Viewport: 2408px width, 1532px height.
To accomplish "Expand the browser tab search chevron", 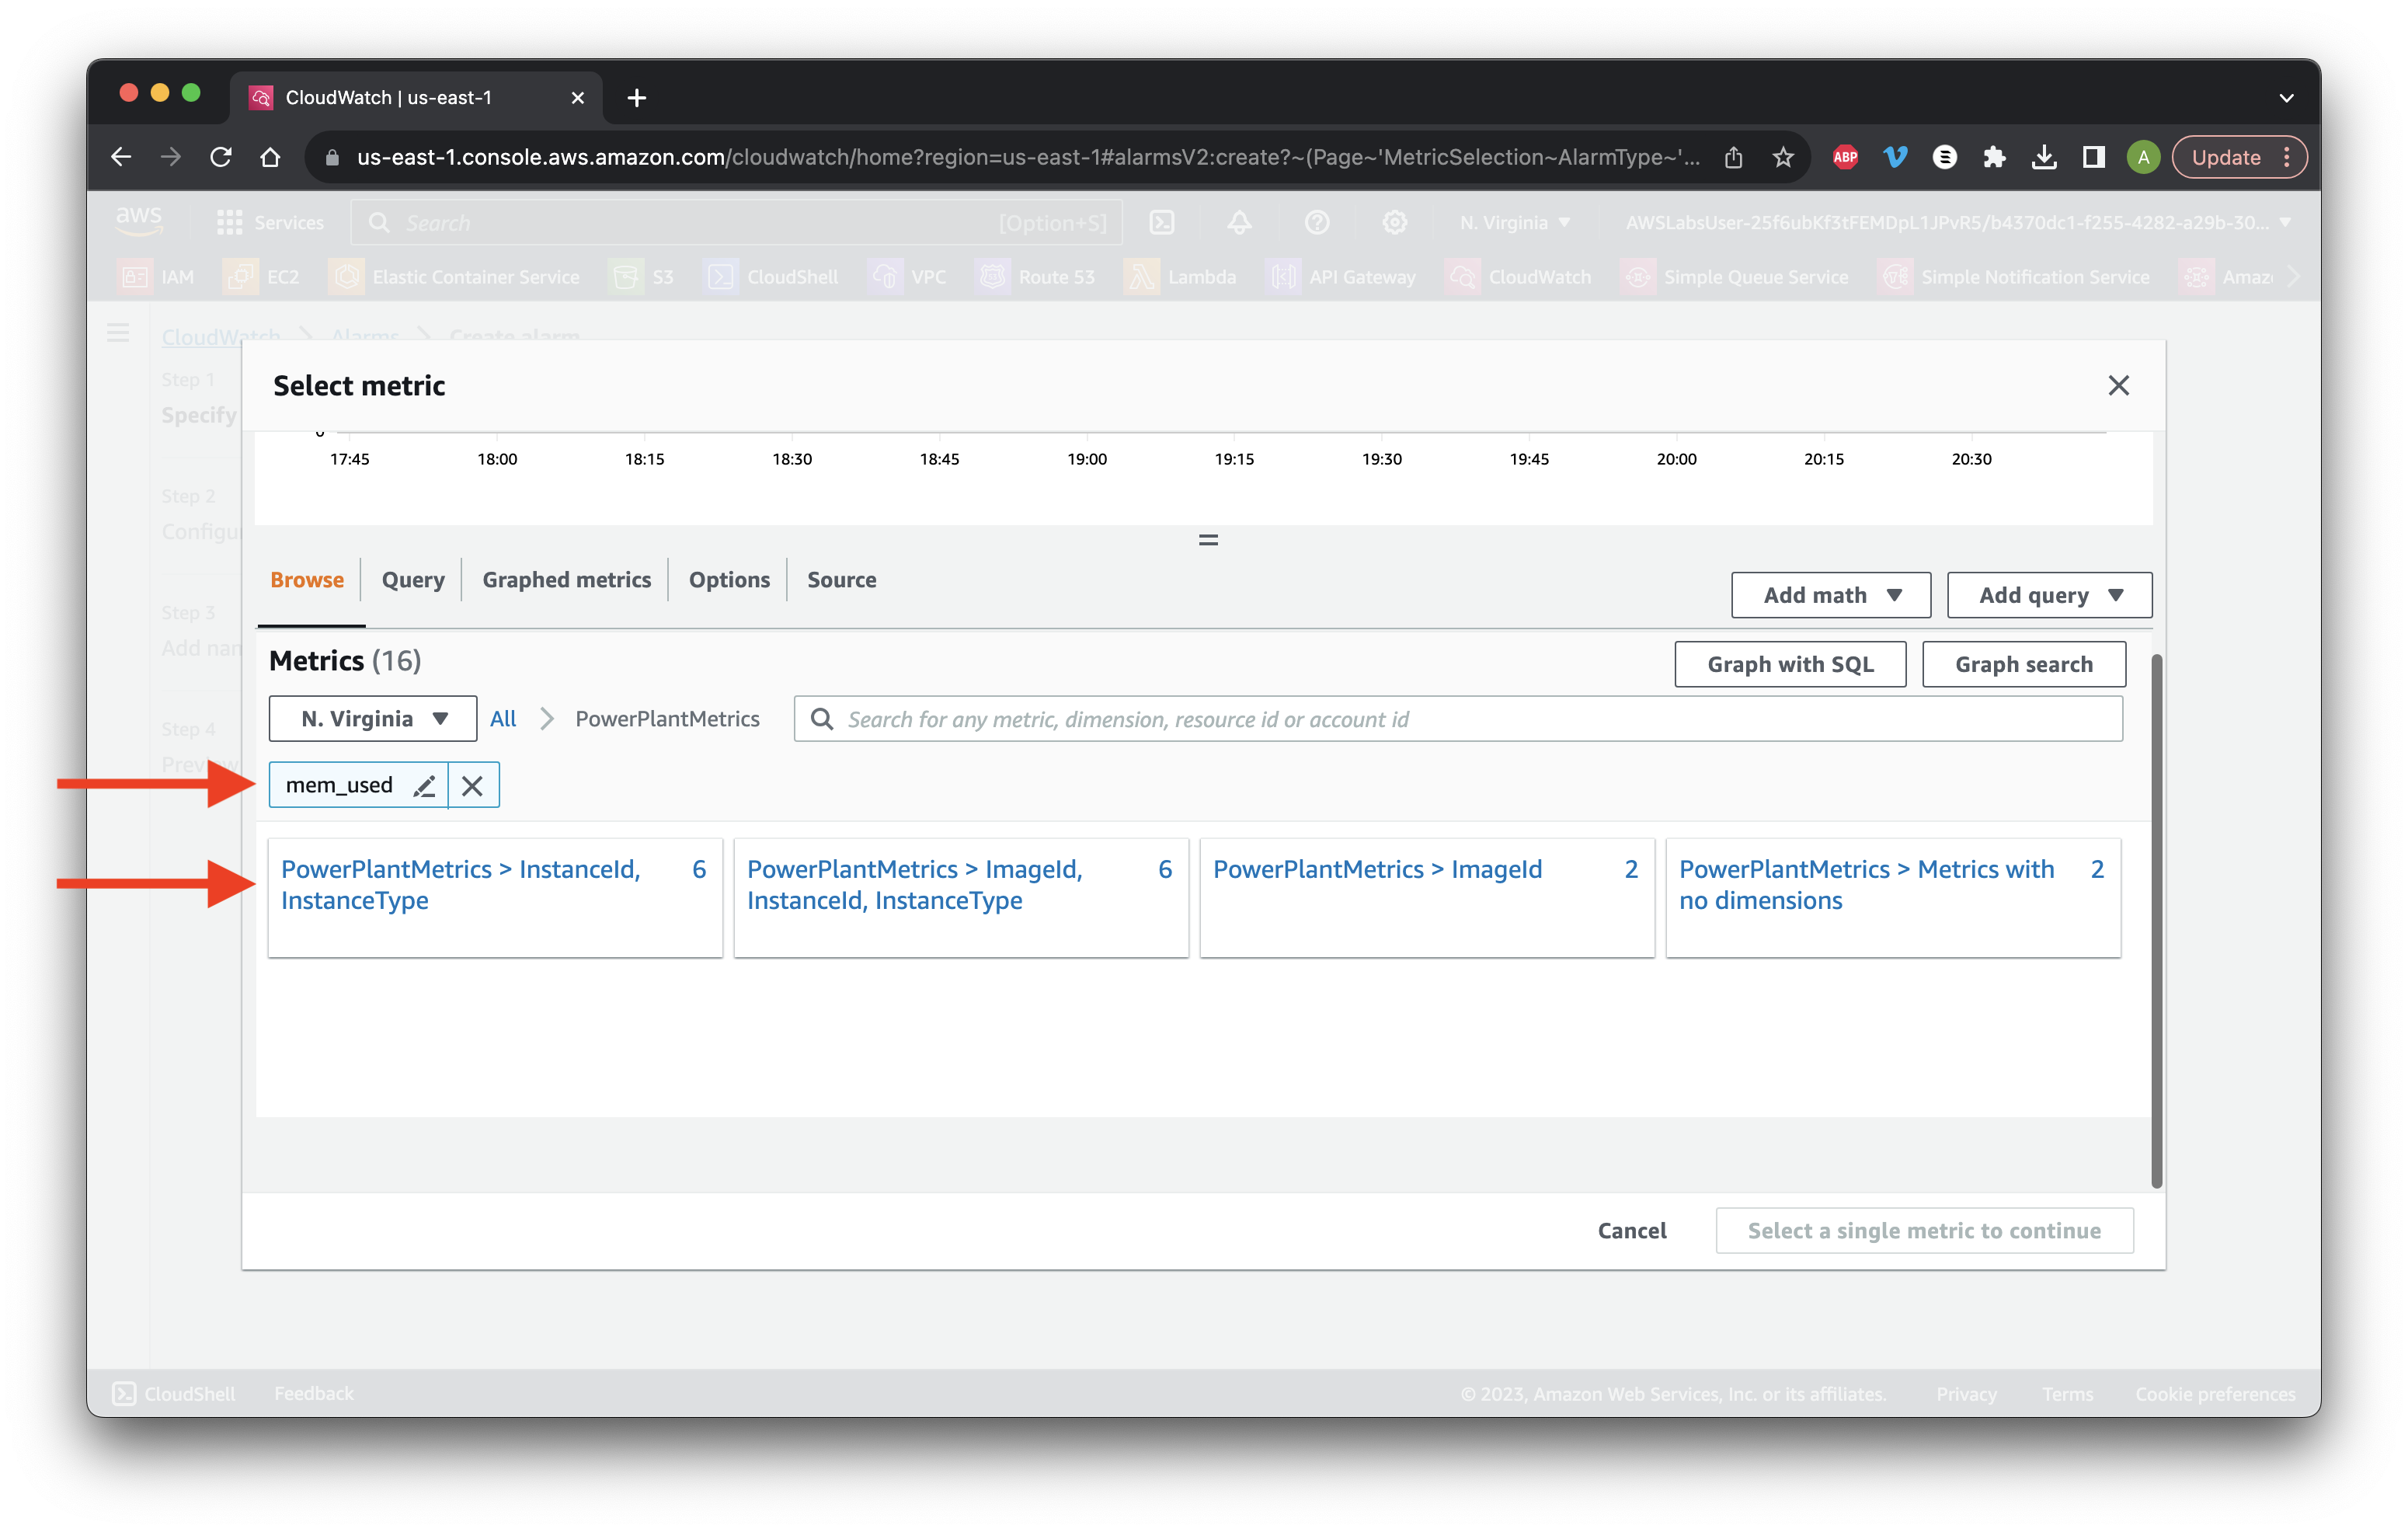I will pos(2286,97).
